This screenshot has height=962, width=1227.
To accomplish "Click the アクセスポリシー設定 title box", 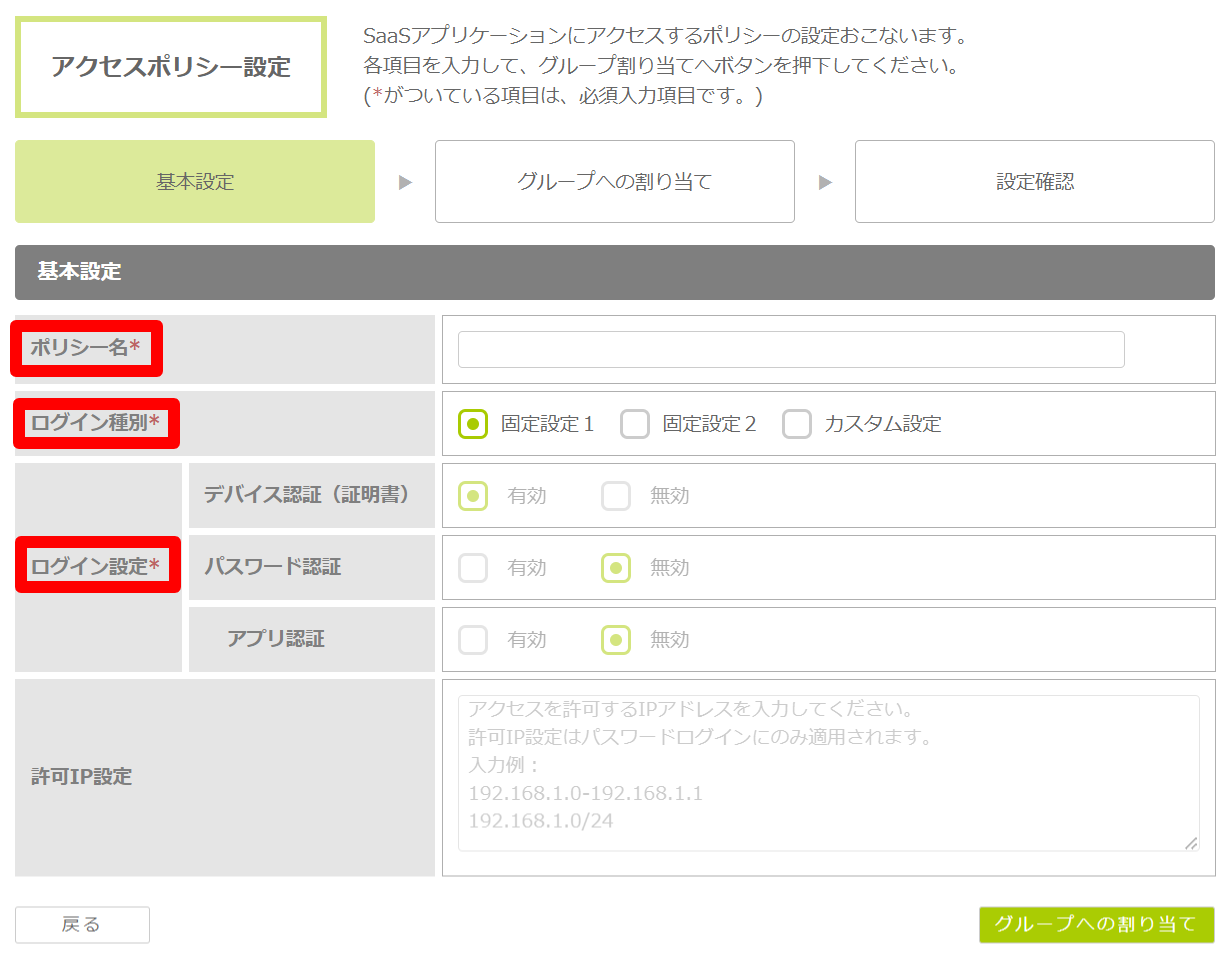I will [x=171, y=67].
